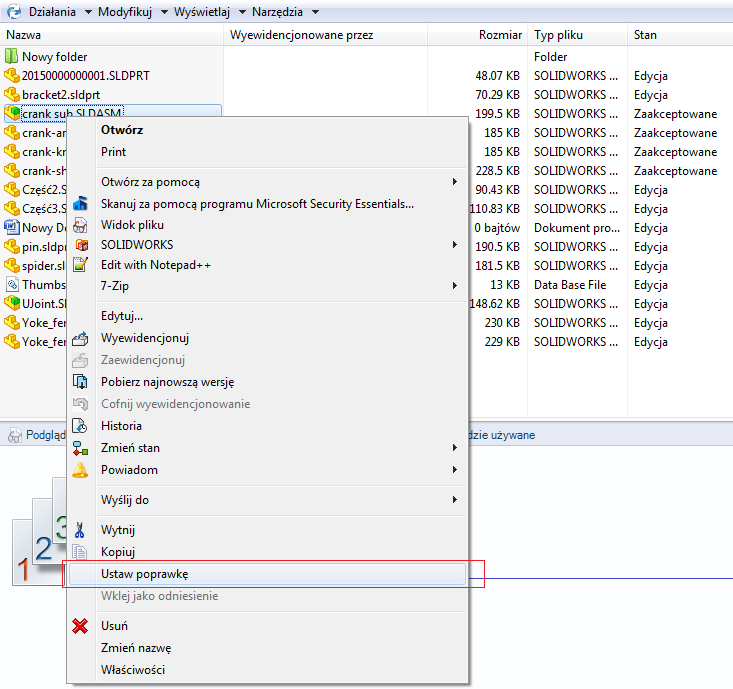Choose Właściwości in the context menu
Screen dimensions: 733x689
tap(133, 670)
